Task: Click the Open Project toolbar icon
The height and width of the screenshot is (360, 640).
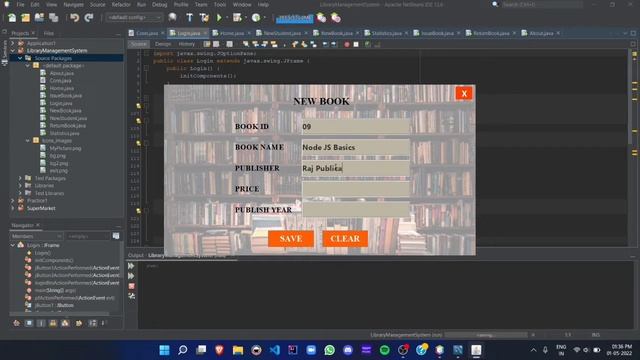Action: point(40,18)
